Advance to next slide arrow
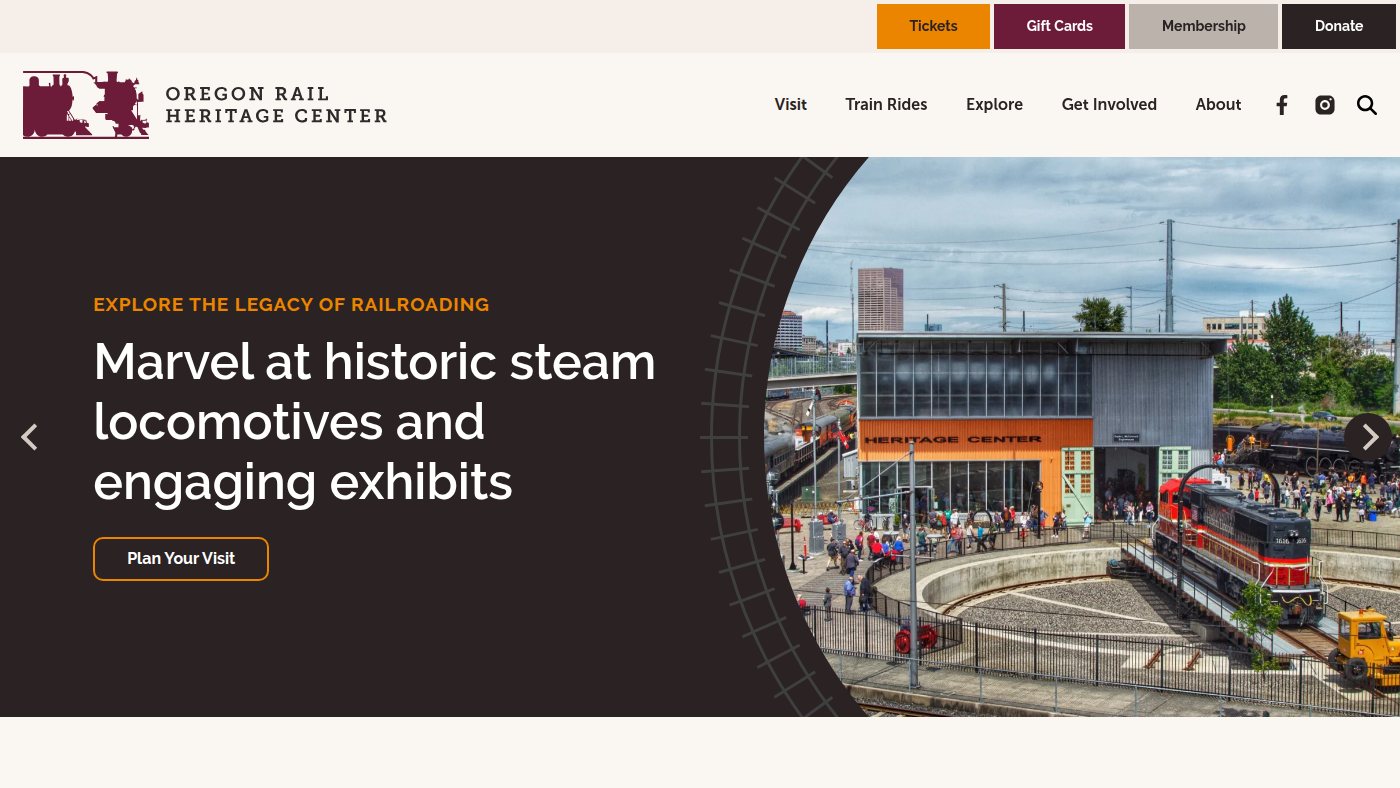Viewport: 1400px width, 788px height. [x=1368, y=437]
